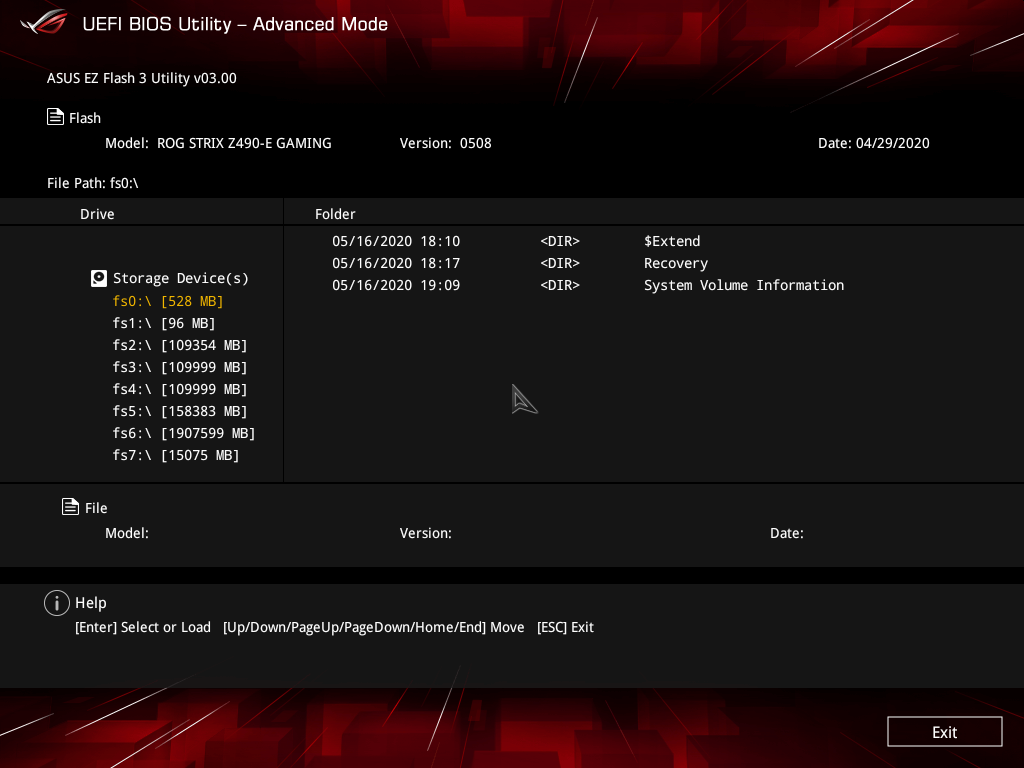This screenshot has height=768, width=1024.
Task: Open the System Volume Information directory
Action: pyautogui.click(x=744, y=285)
